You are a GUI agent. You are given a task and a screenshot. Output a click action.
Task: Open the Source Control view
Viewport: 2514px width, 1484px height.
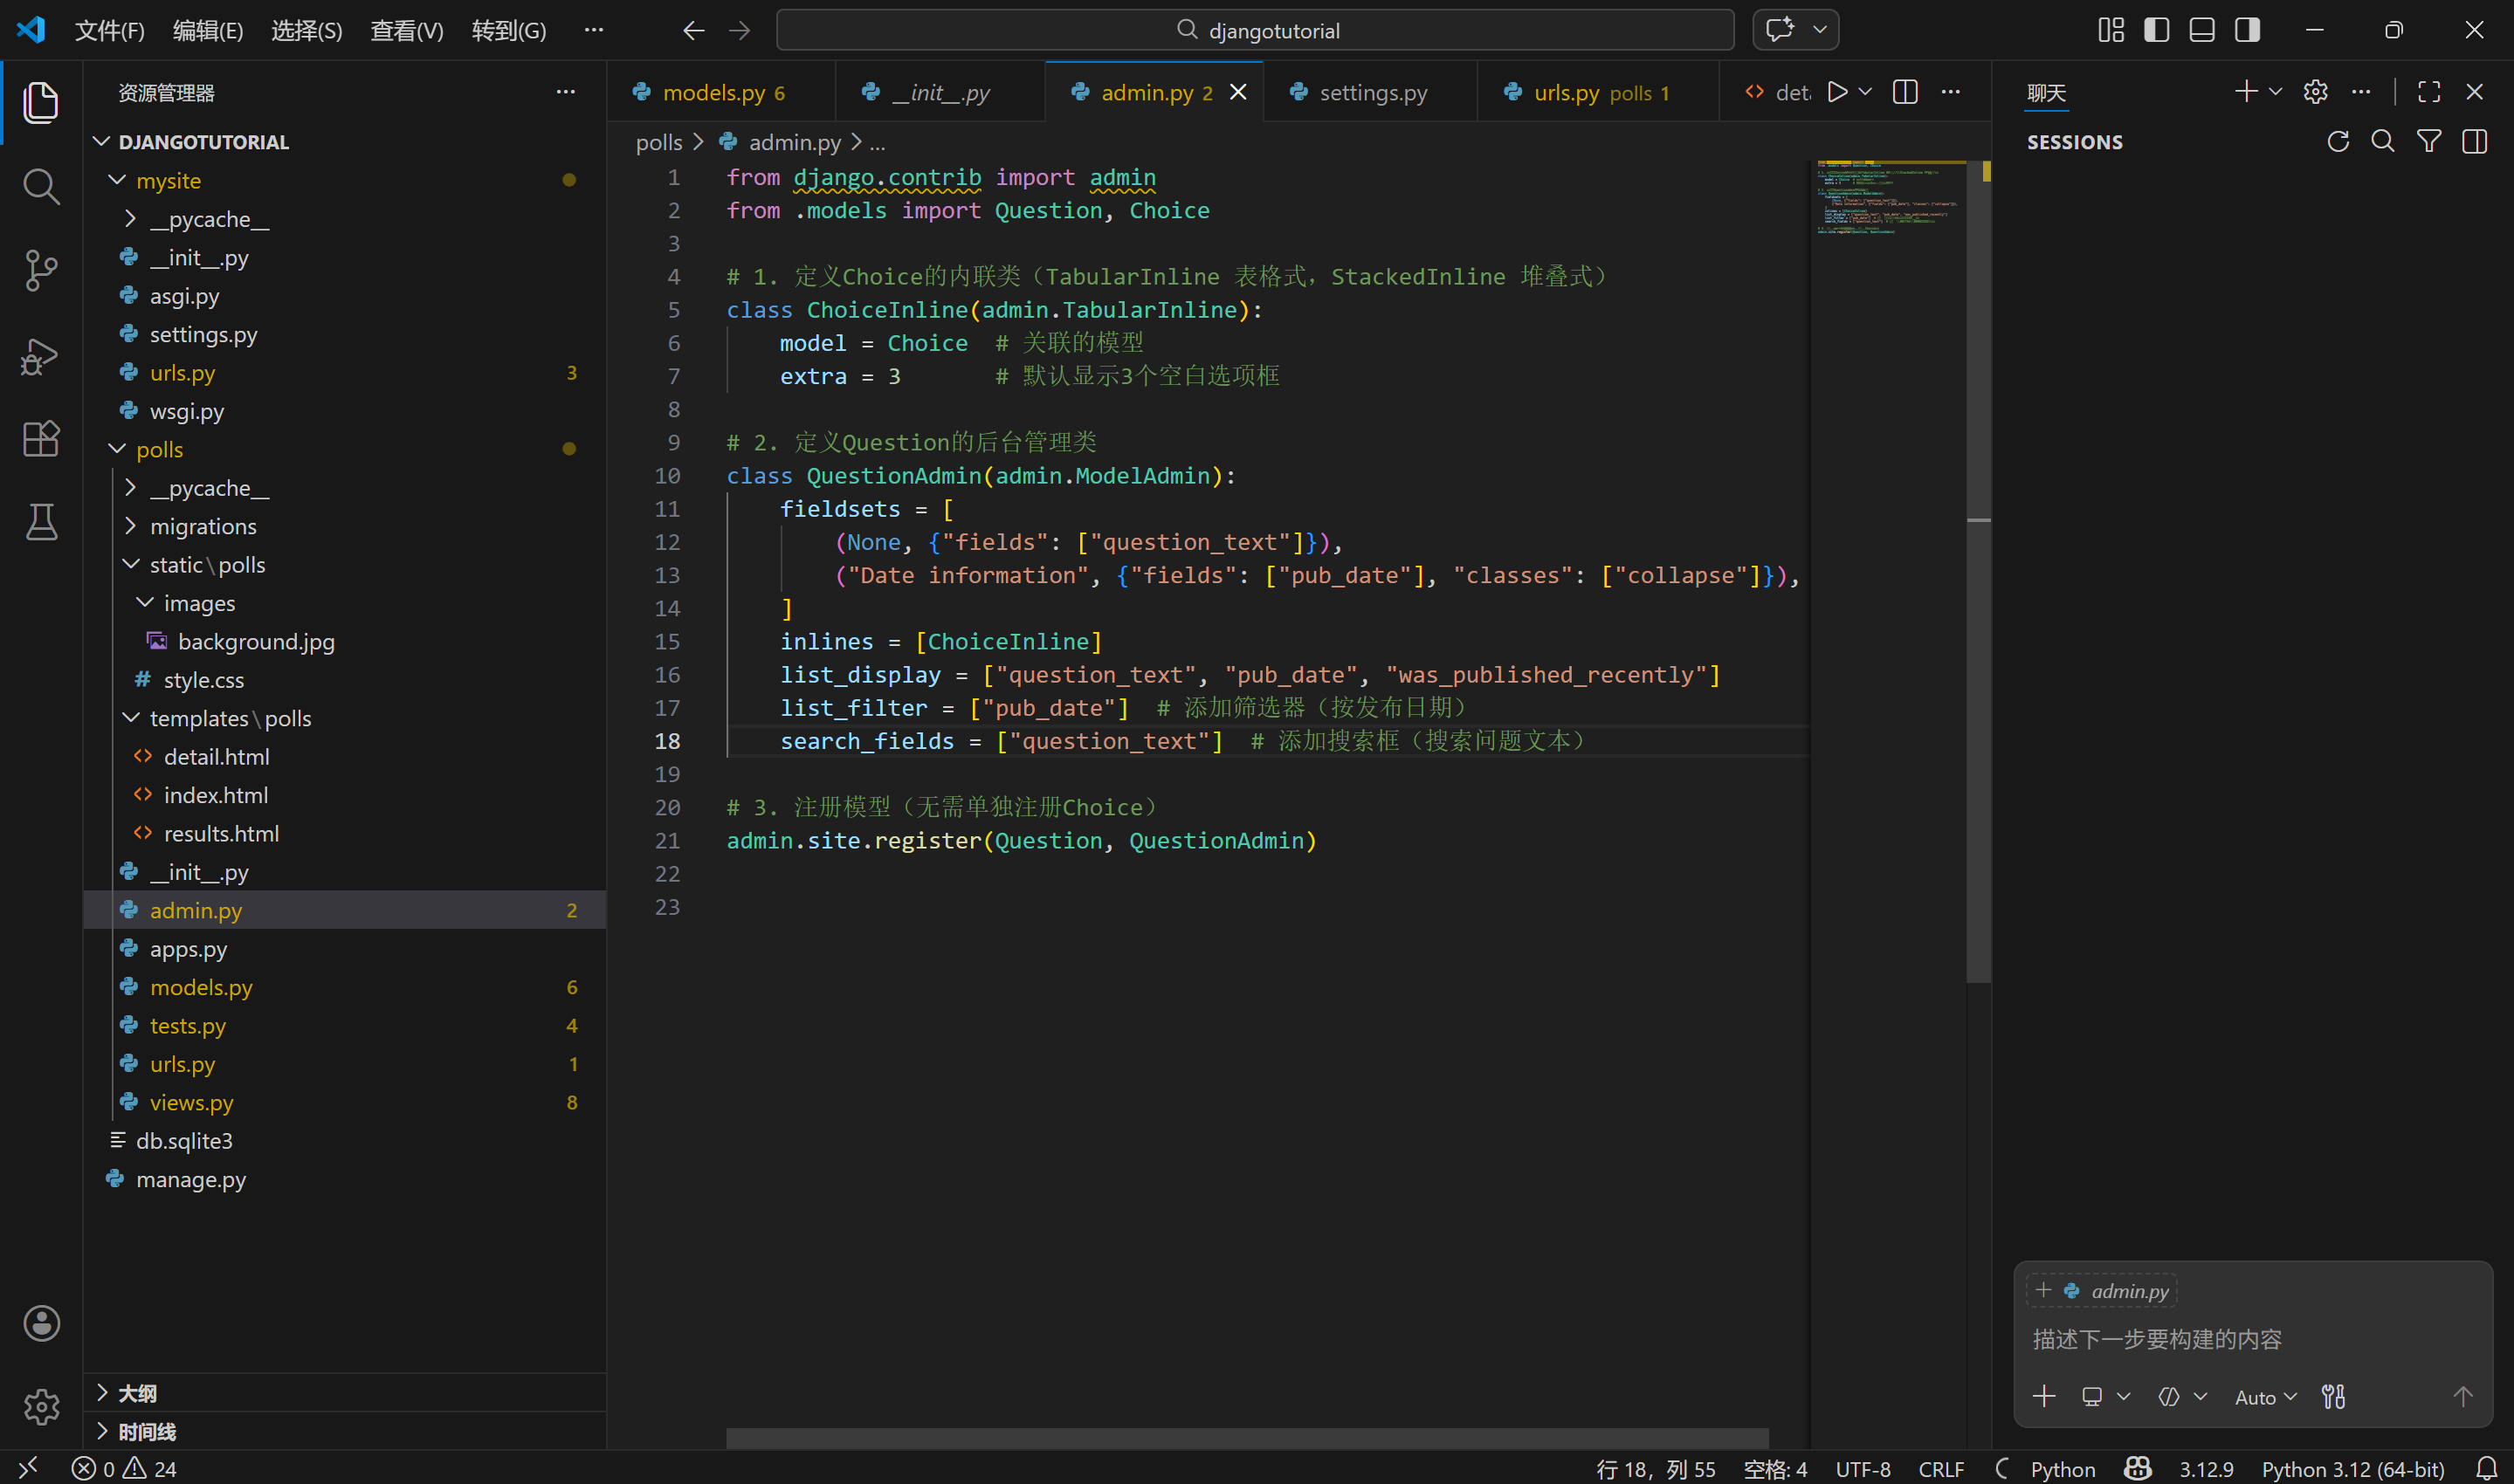tap(41, 270)
